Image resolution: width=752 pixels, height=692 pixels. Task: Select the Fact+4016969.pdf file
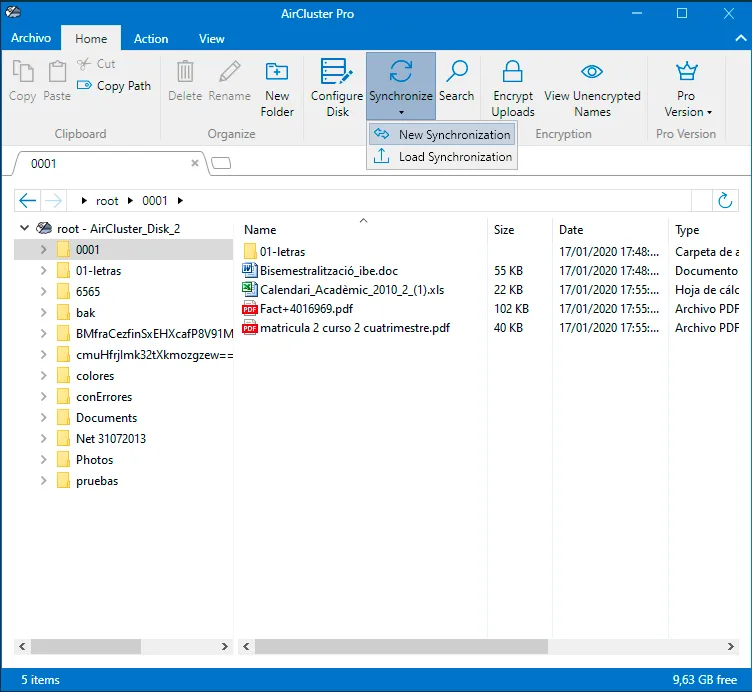(306, 309)
